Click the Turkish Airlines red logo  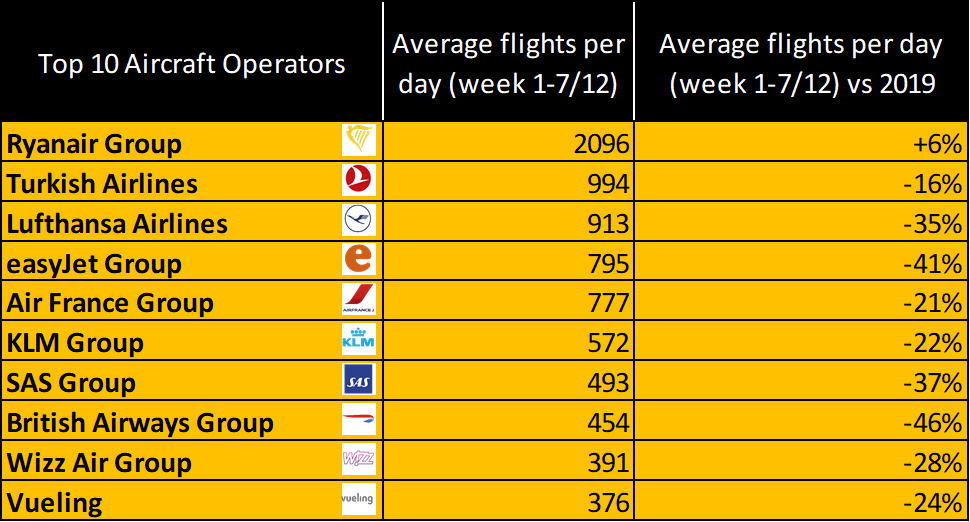[358, 181]
